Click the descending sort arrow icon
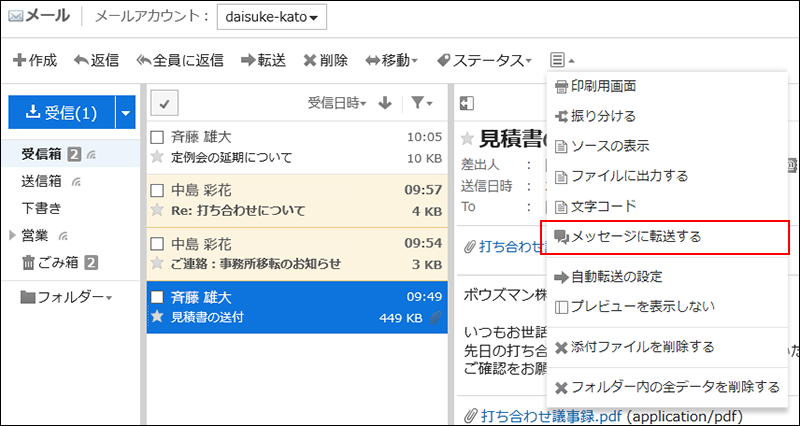 click(x=385, y=104)
